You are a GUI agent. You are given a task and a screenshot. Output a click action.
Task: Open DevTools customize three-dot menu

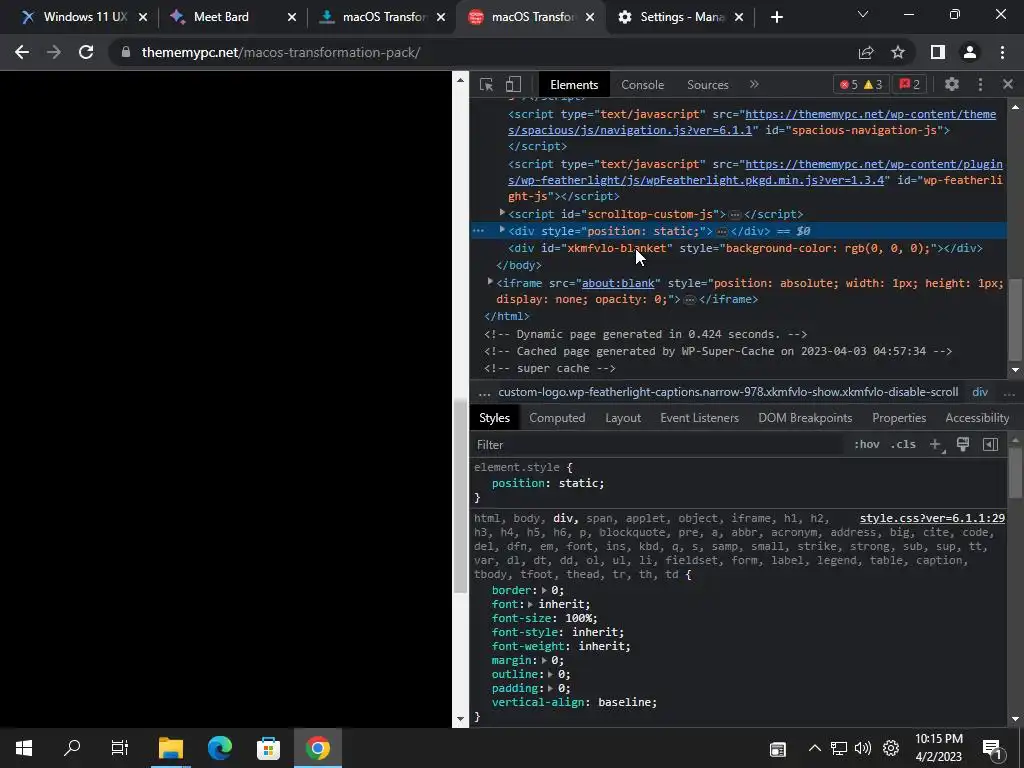(x=980, y=84)
